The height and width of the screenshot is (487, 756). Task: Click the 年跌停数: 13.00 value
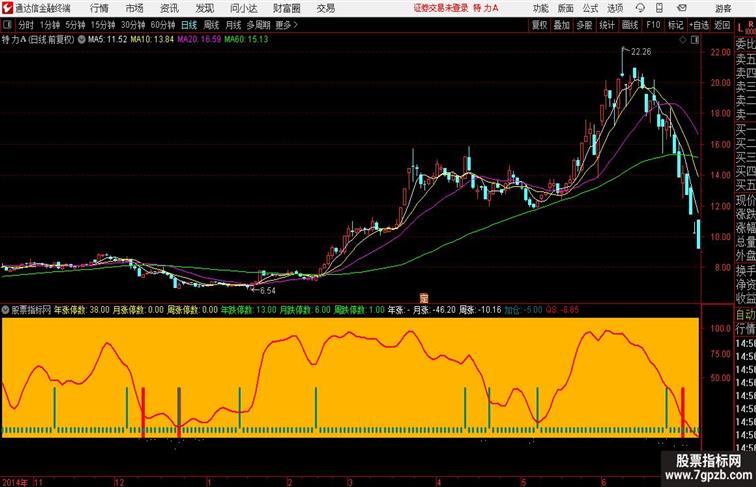coord(248,310)
